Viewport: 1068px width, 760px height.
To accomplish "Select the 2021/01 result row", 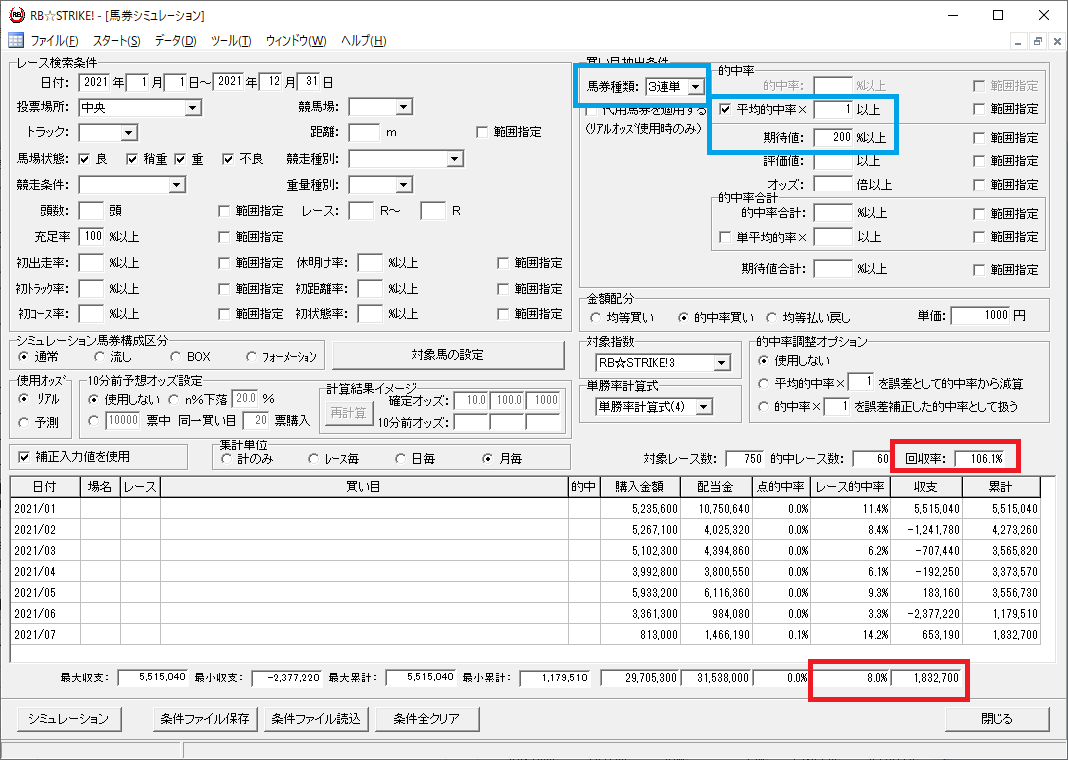I will pos(526,509).
